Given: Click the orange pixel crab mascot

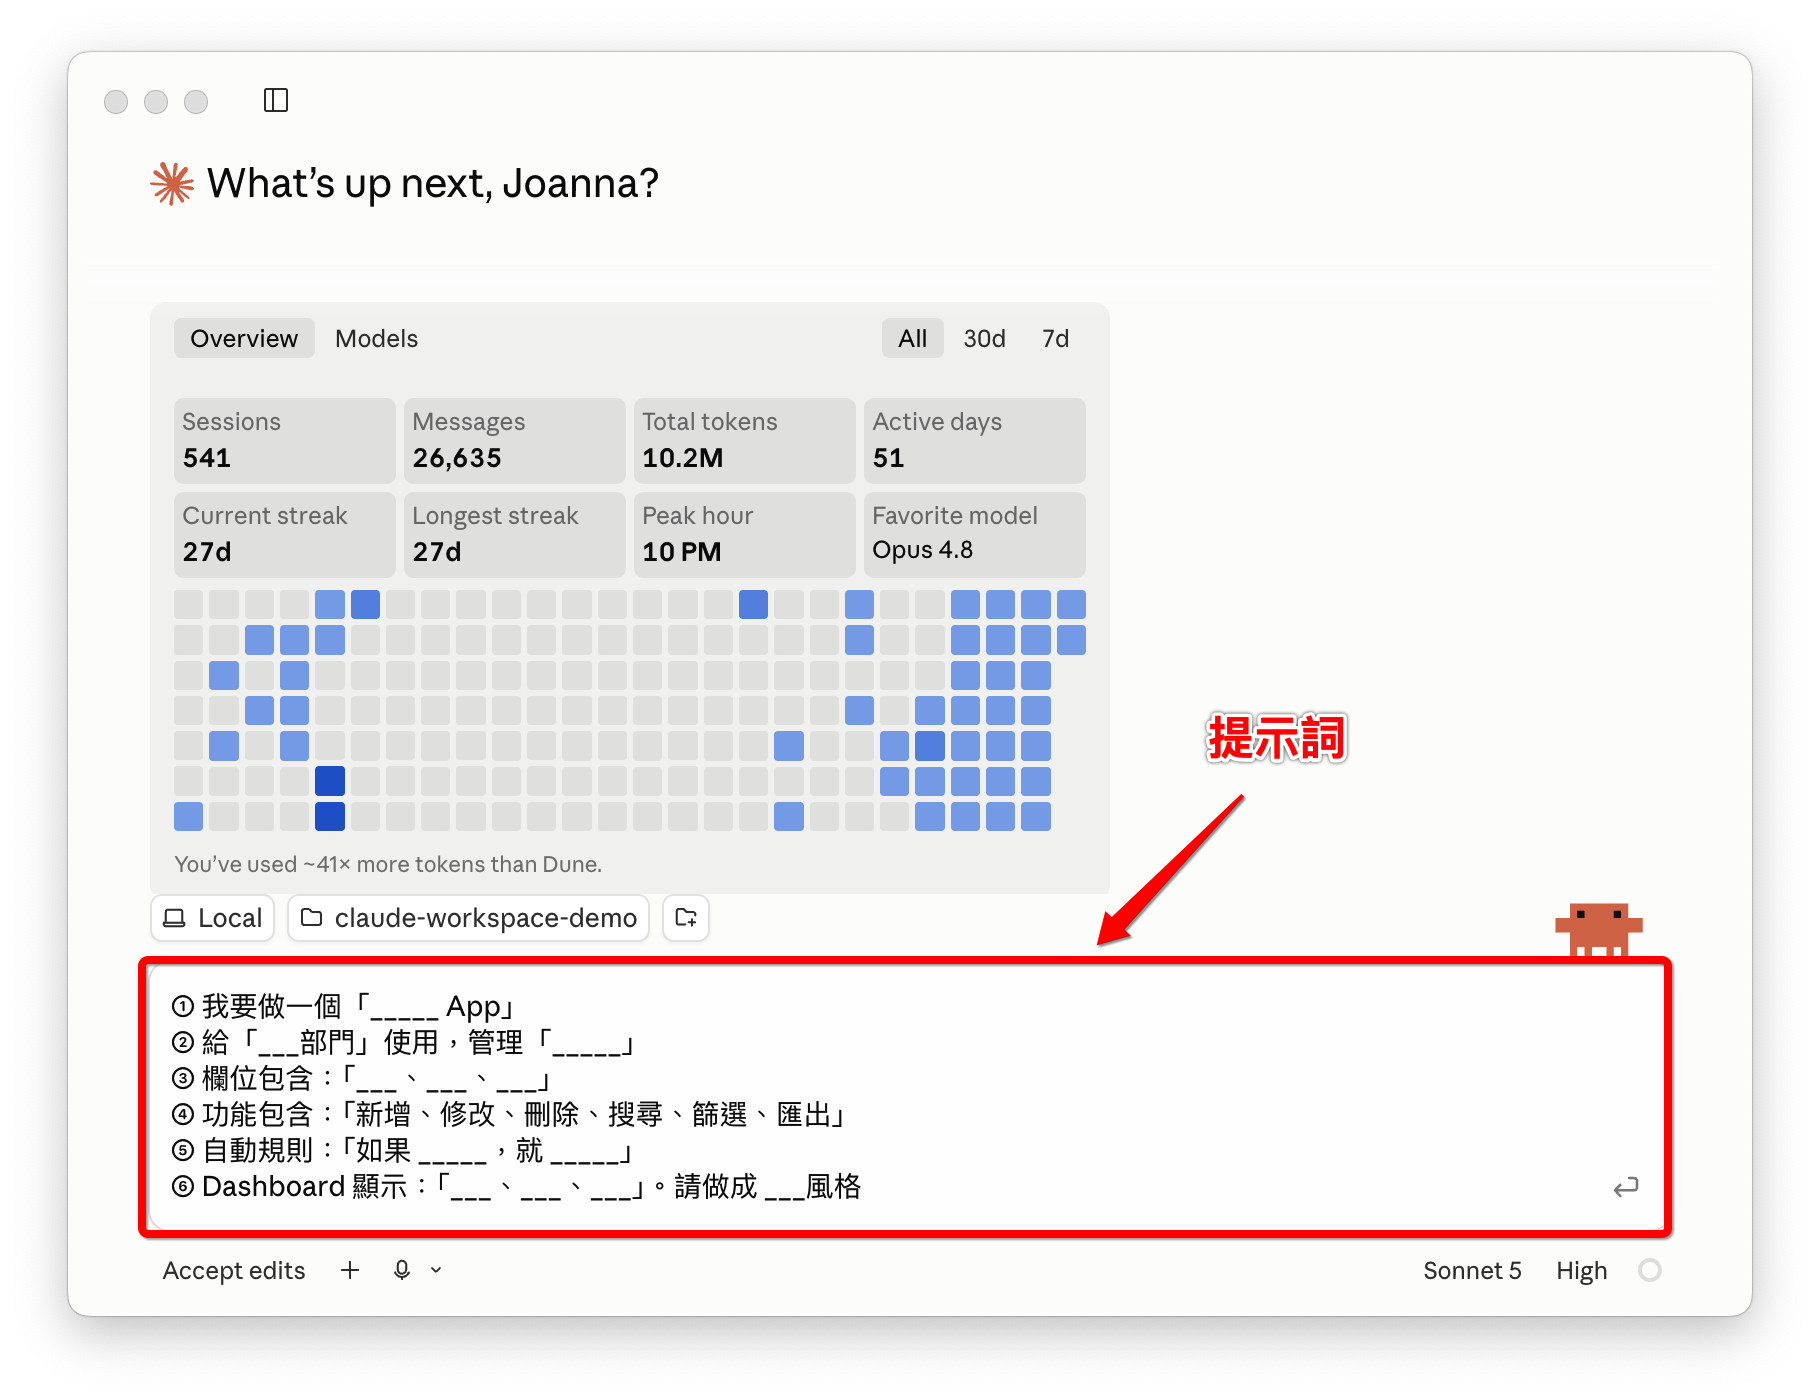Looking at the screenshot, I should click(x=1598, y=930).
